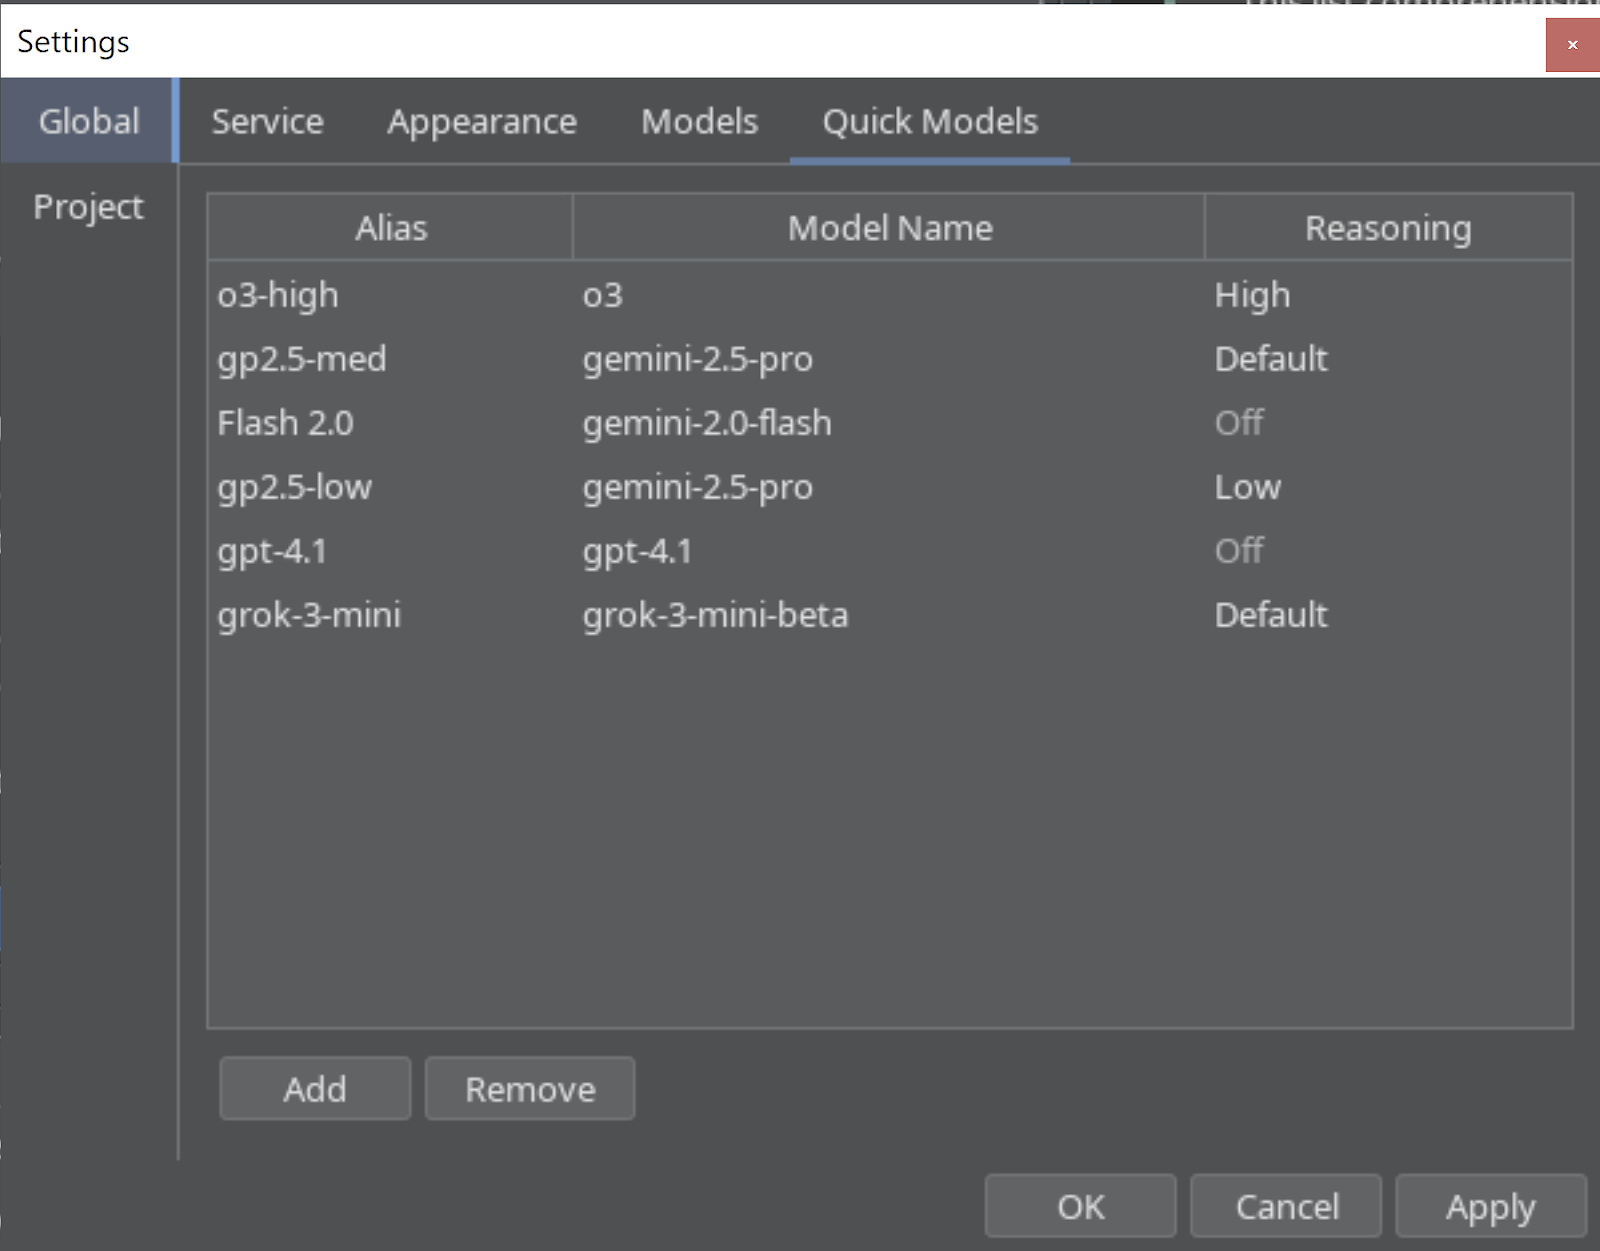The width and height of the screenshot is (1600, 1251).
Task: Click the gemini-2.0-flash model name
Action: pos(889,423)
